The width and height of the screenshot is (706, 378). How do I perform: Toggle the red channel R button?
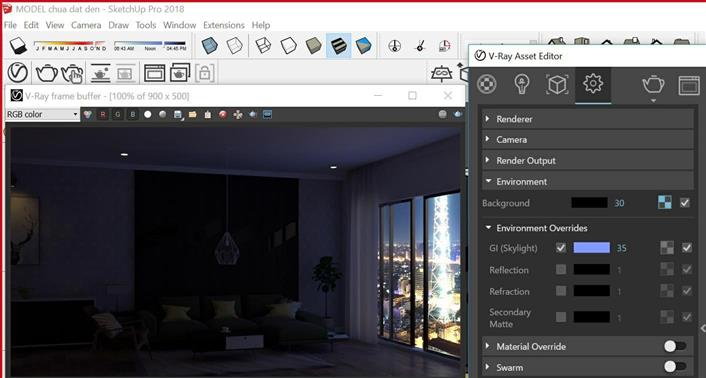(103, 115)
